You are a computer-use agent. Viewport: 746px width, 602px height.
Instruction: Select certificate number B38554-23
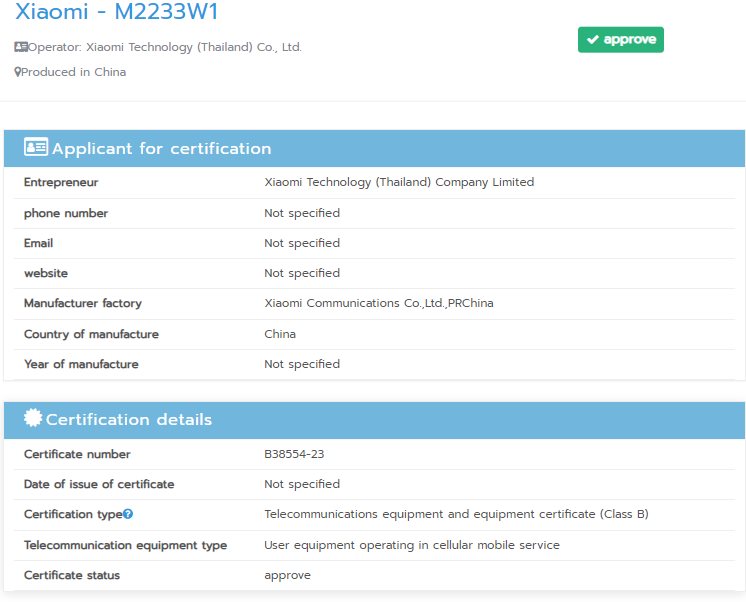coord(294,454)
